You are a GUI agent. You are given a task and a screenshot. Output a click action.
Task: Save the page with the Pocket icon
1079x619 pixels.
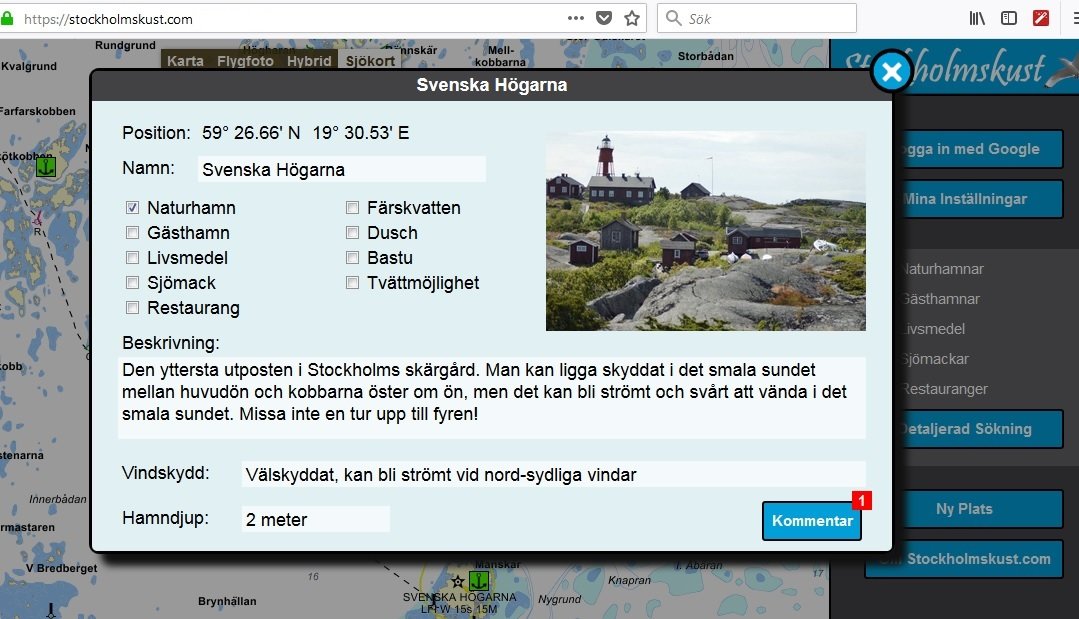(602, 18)
